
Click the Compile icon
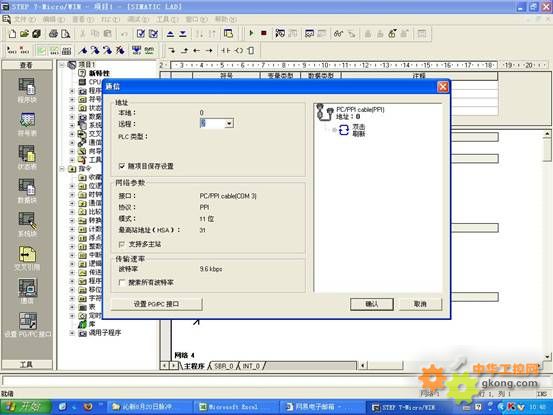click(x=141, y=34)
